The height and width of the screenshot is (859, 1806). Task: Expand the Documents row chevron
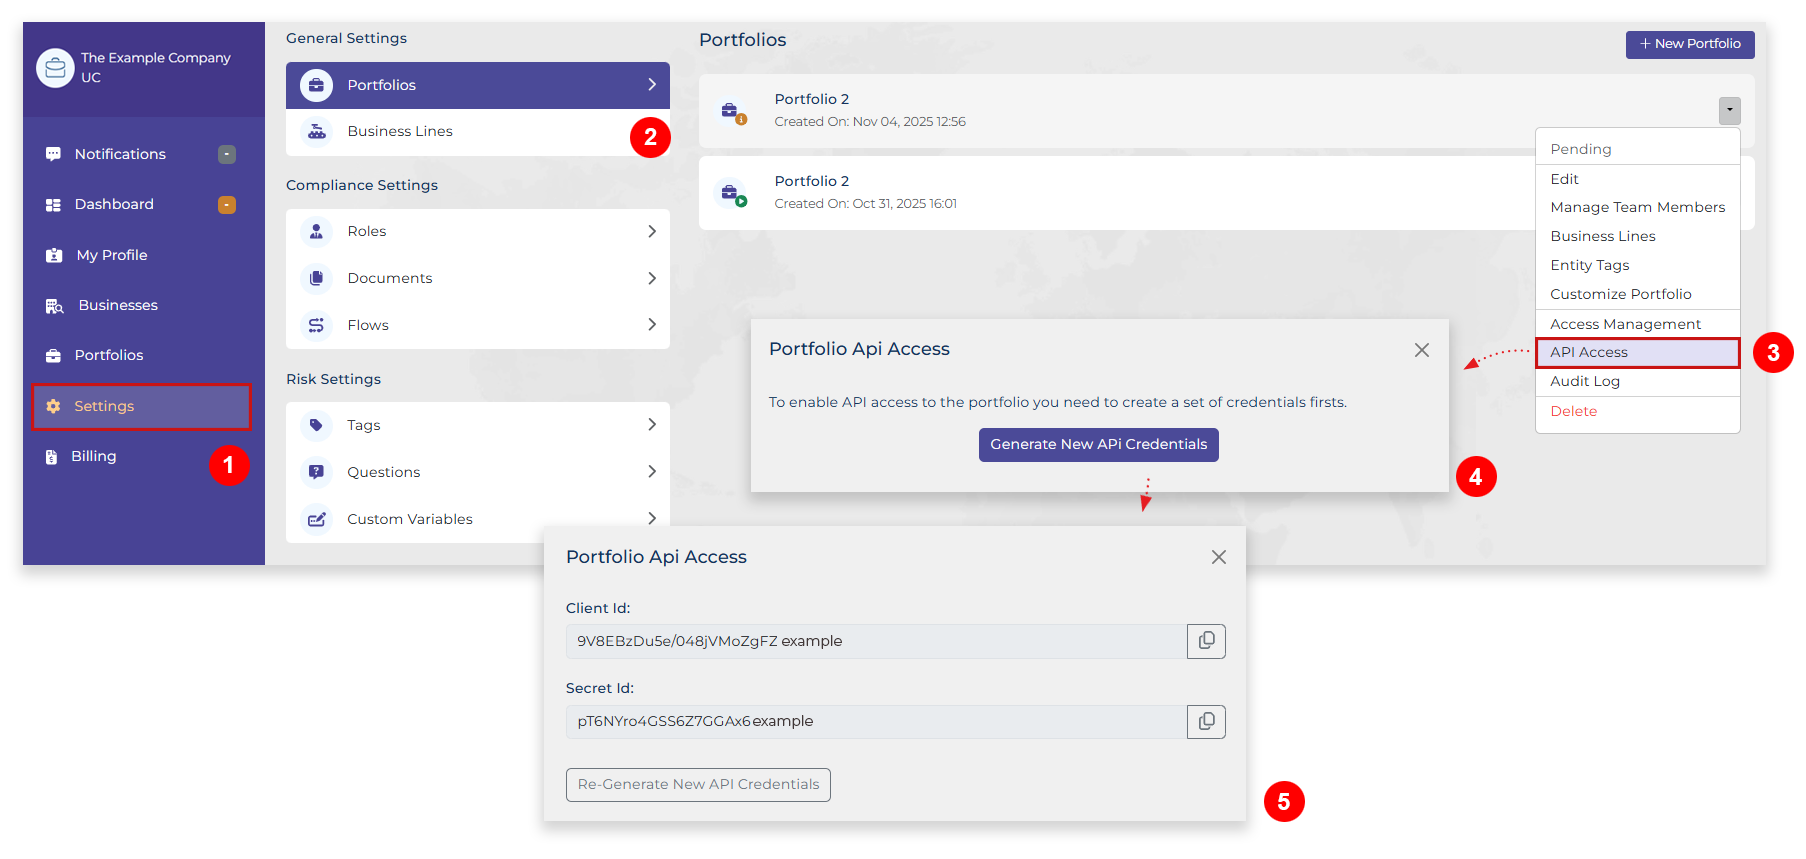[652, 278]
